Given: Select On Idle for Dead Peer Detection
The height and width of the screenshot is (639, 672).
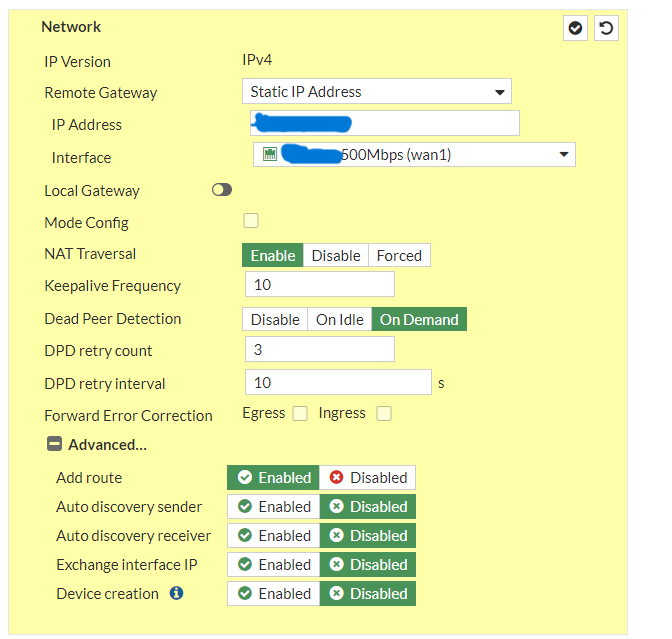Looking at the screenshot, I should click(x=340, y=320).
